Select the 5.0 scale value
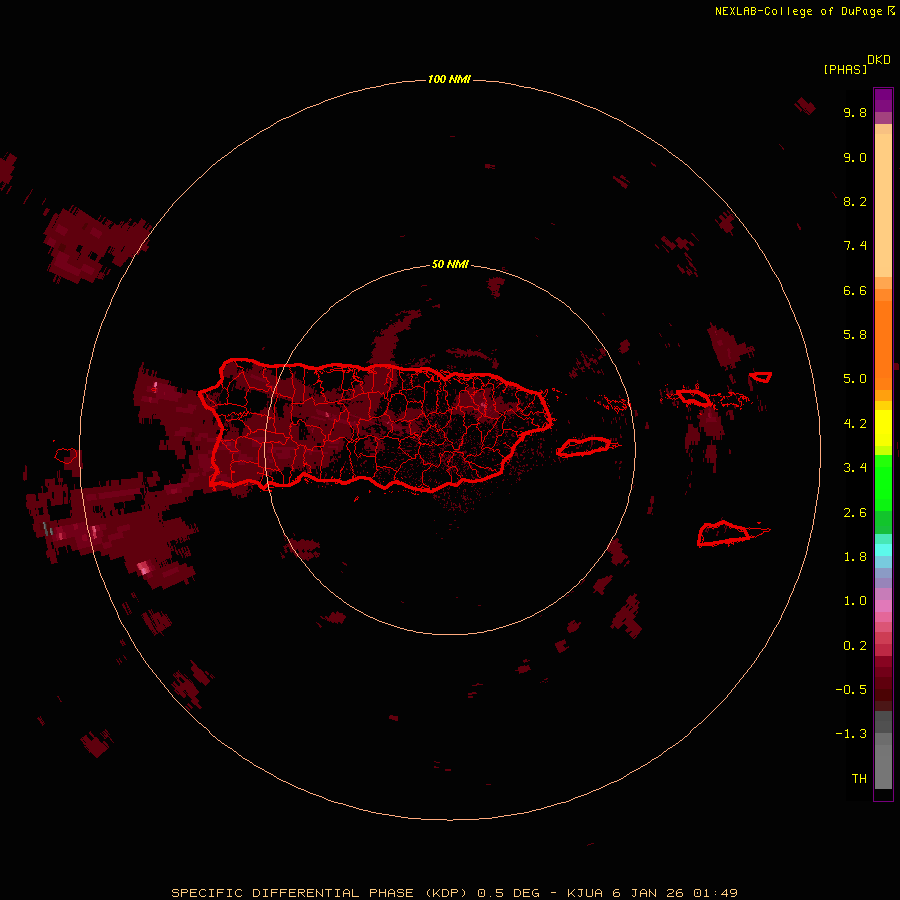This screenshot has width=900, height=900. click(855, 379)
